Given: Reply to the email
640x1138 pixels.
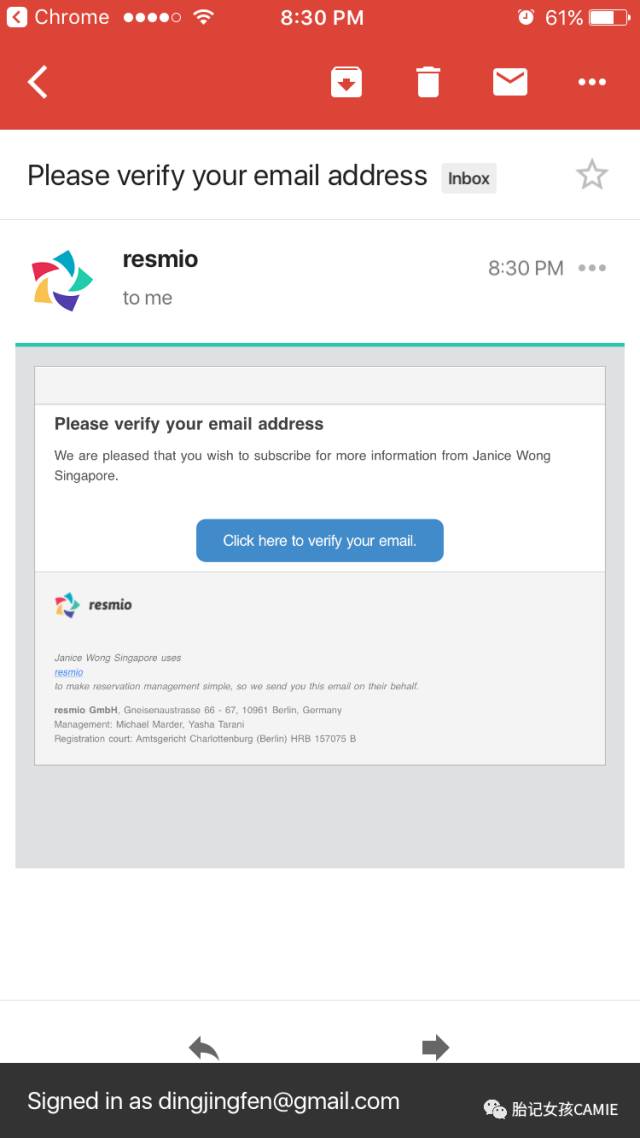Looking at the screenshot, I should [x=204, y=1047].
